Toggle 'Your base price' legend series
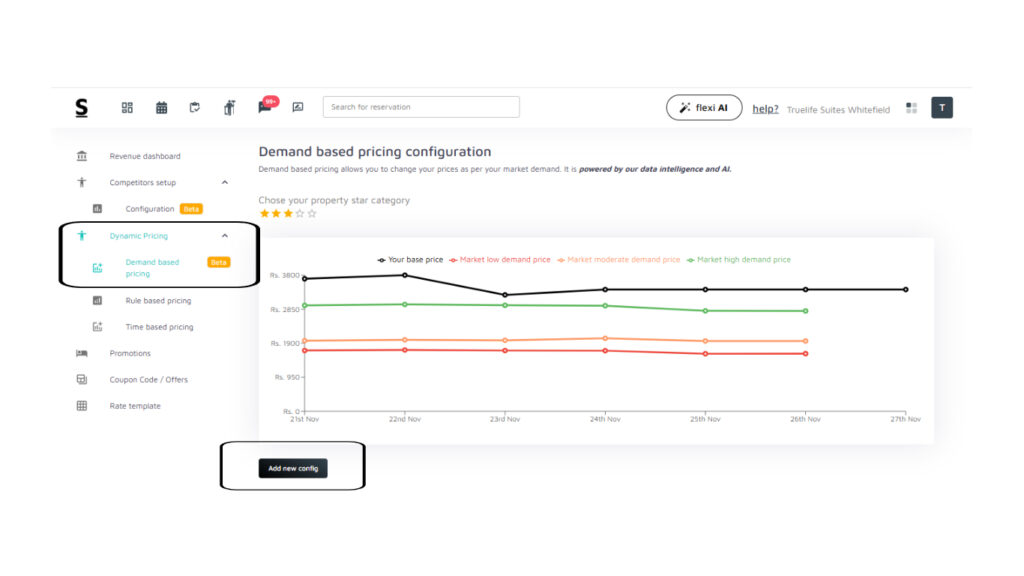This screenshot has width=1024, height=576. 411,260
